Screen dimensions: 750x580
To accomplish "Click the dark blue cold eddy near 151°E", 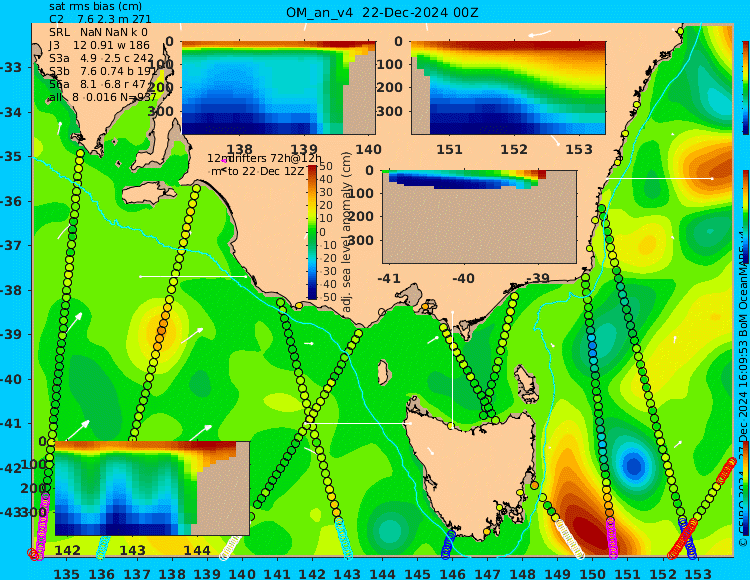I will pos(634,465).
